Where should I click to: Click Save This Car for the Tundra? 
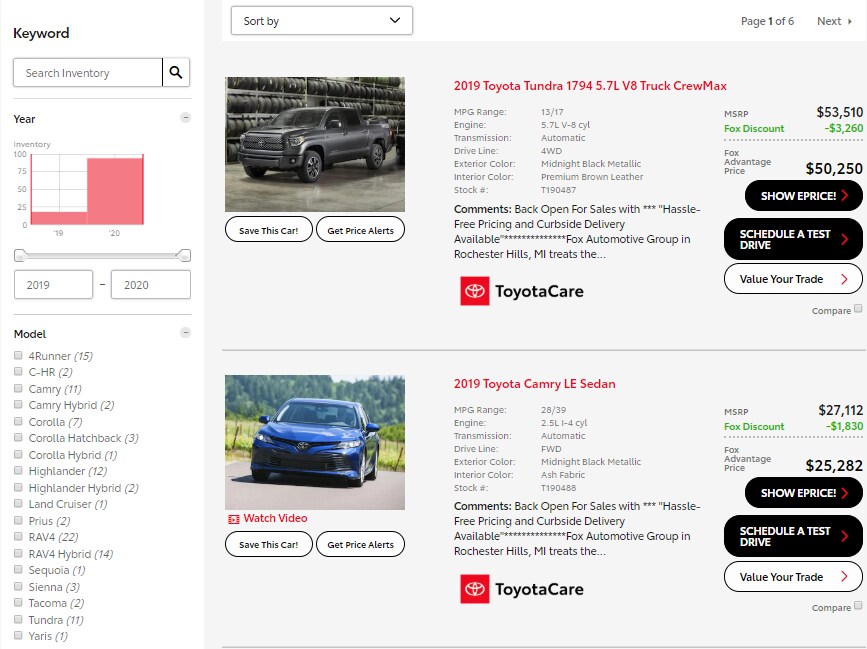pyautogui.click(x=269, y=229)
